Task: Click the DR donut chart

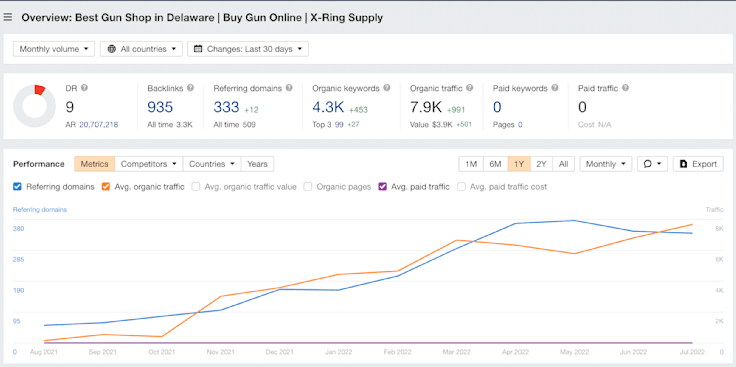Action: coord(34,106)
